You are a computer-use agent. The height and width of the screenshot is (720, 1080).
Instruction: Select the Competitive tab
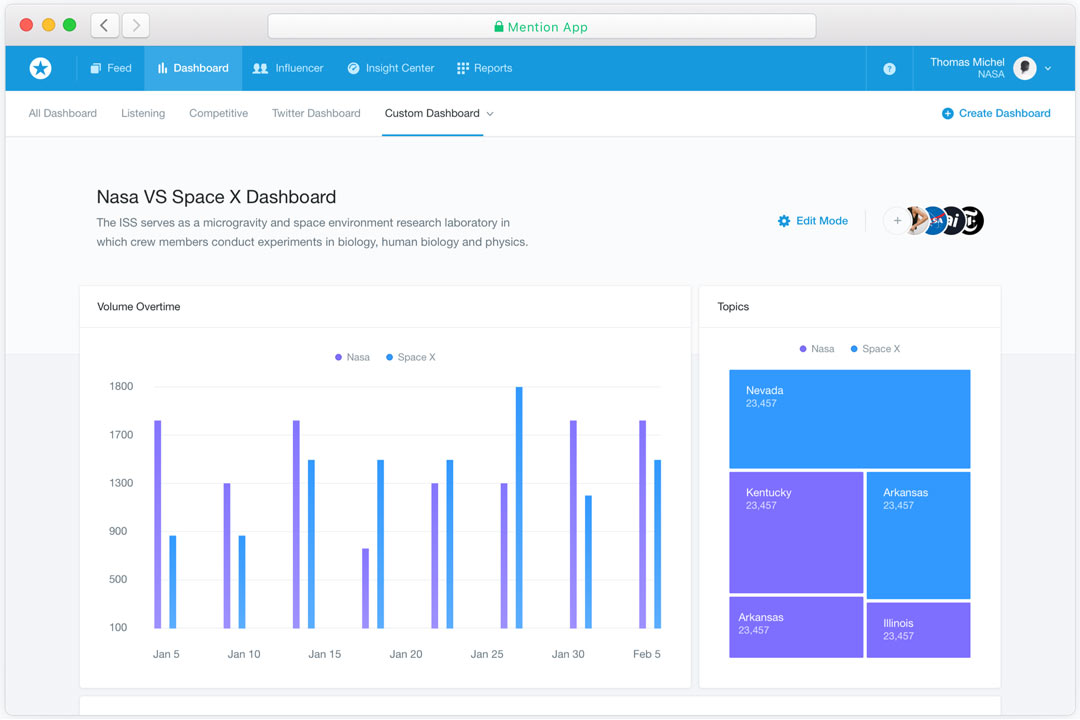[218, 113]
